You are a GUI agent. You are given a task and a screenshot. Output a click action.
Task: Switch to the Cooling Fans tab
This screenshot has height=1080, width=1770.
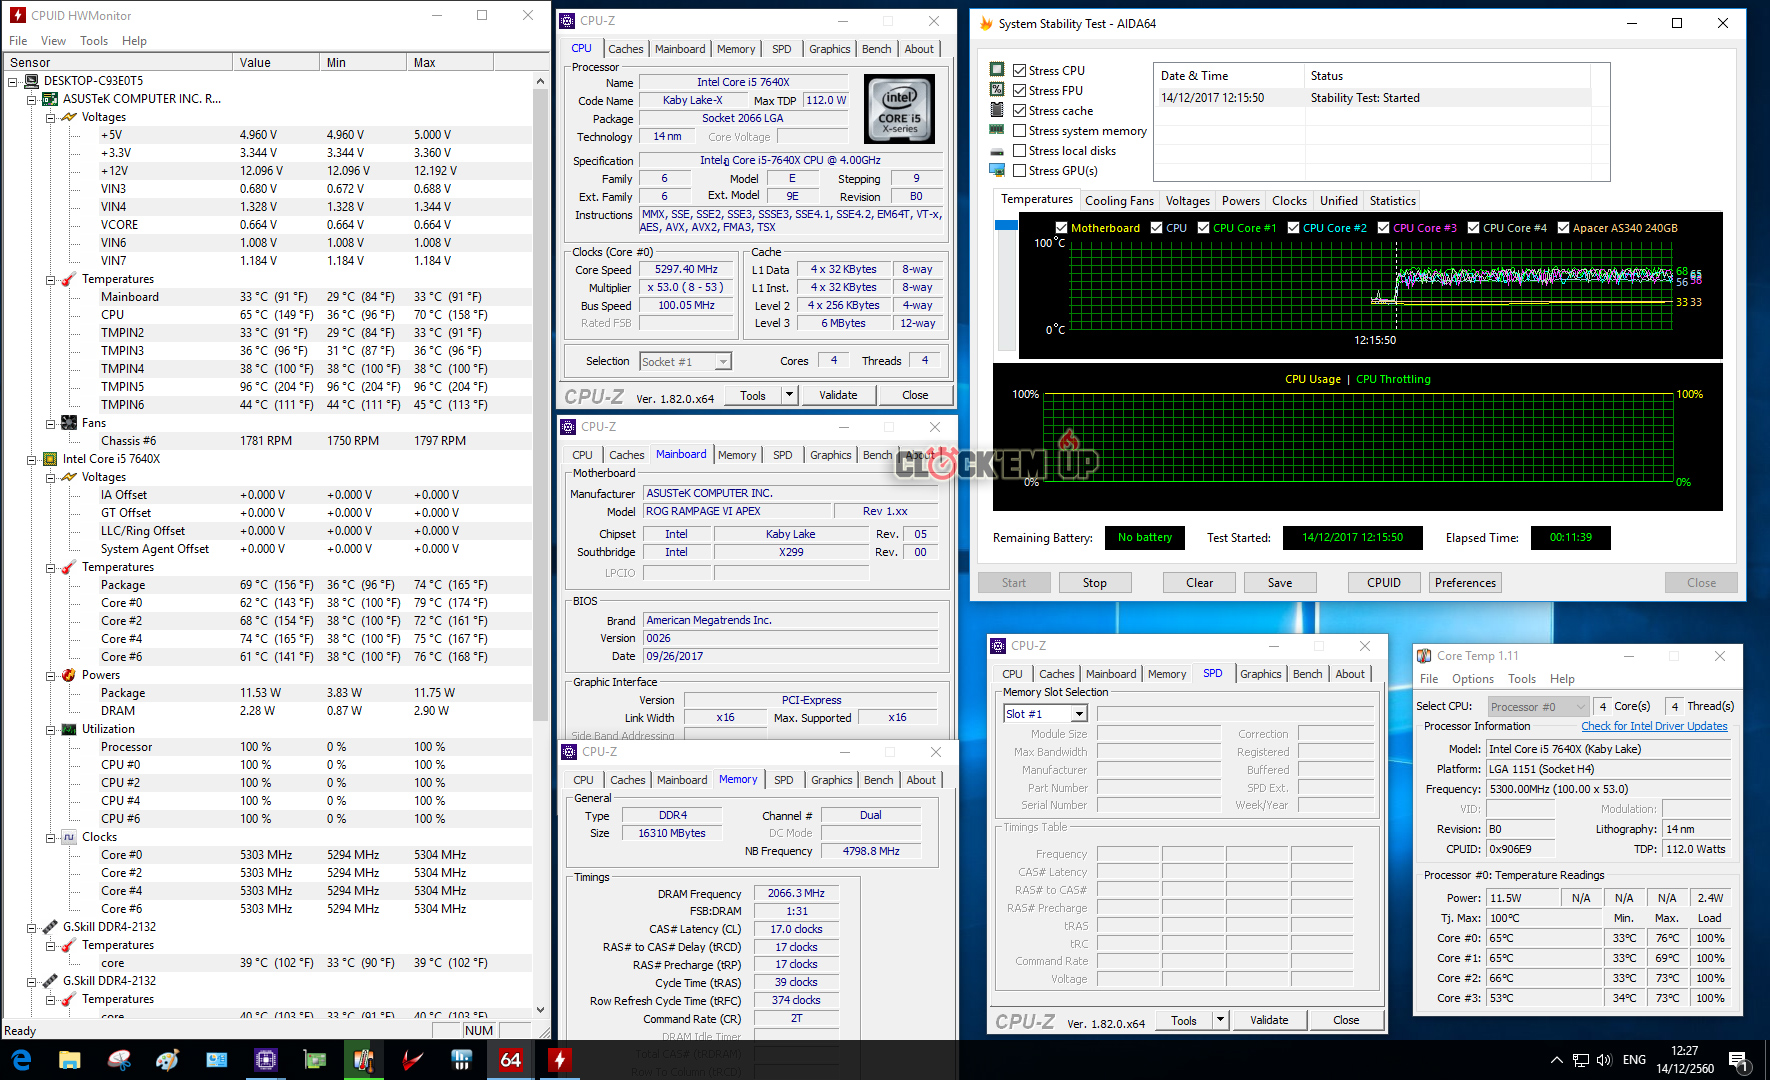pos(1119,201)
